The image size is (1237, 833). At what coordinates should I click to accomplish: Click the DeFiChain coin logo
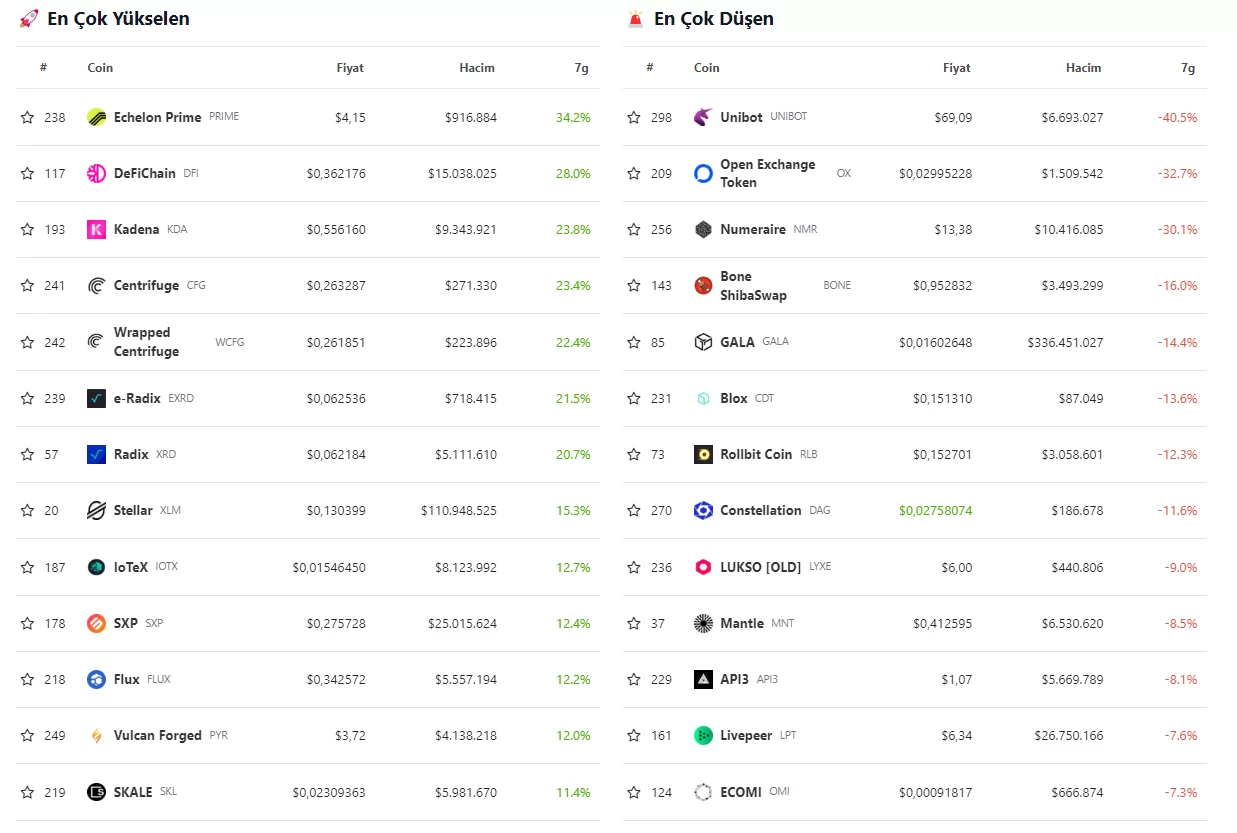96,173
